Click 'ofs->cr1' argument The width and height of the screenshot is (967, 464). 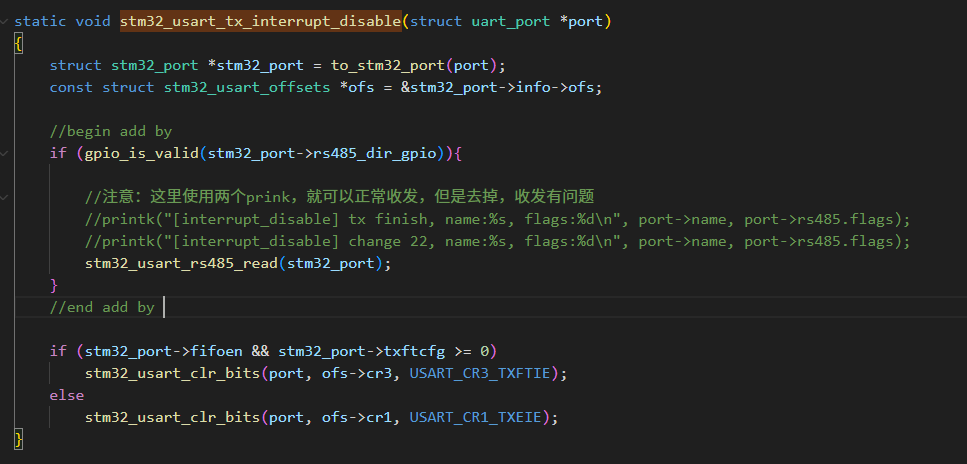pos(357,418)
